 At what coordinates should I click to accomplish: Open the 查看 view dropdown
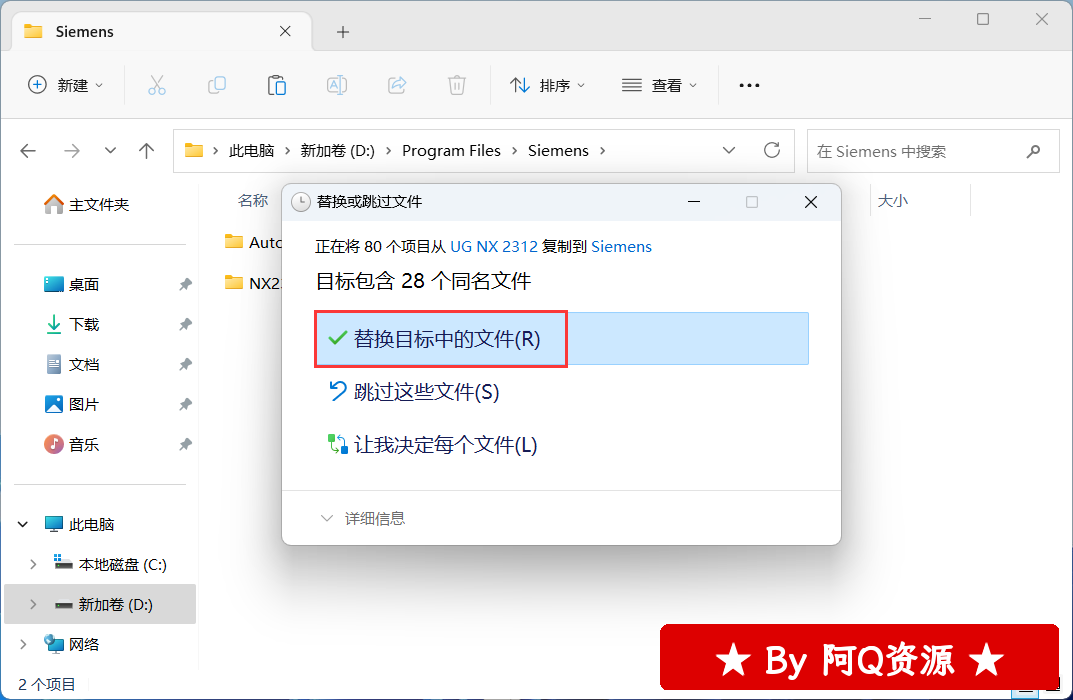[660, 86]
